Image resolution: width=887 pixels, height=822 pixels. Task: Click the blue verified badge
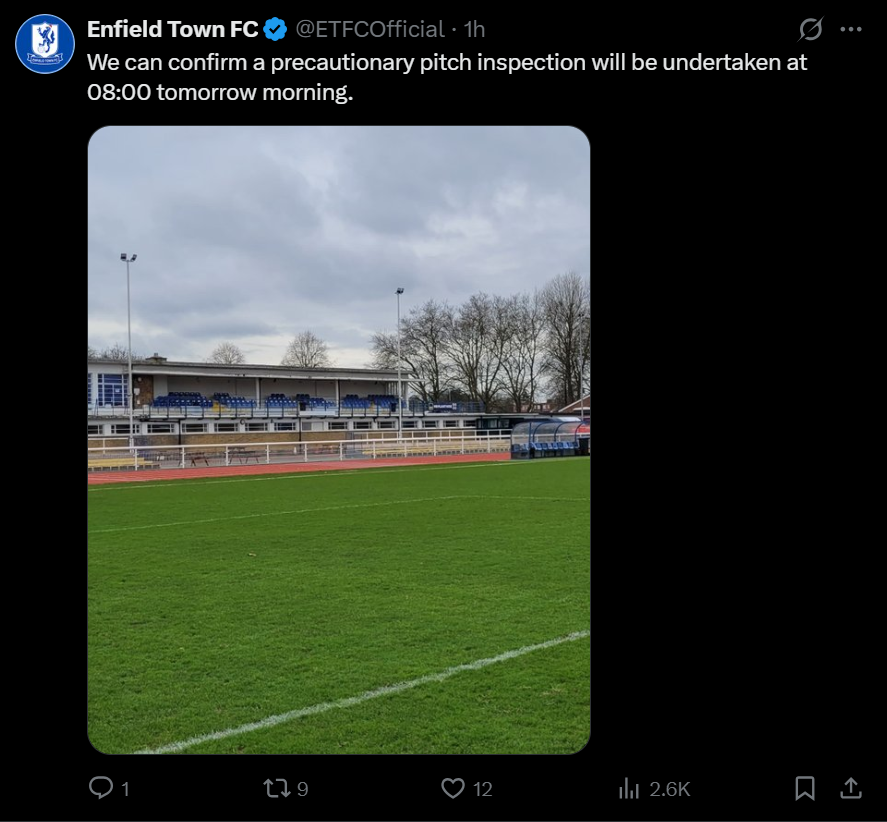[x=275, y=30]
